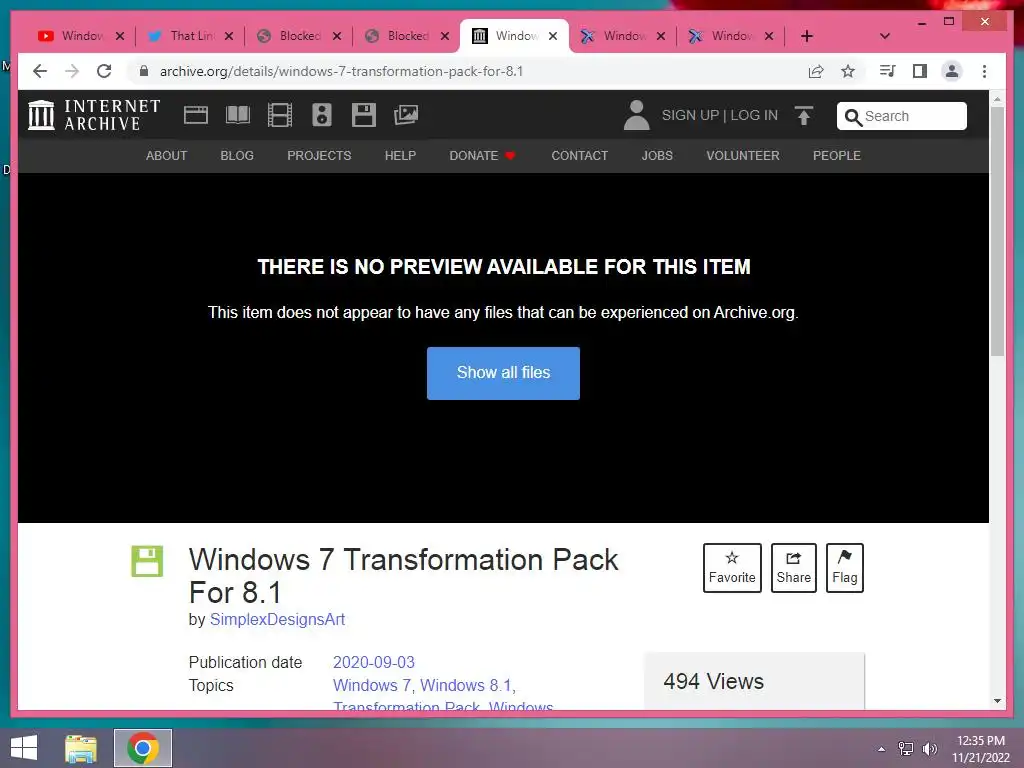Click the page vertical scrollbar thumb
The width and height of the screenshot is (1024, 768).
pos(997,232)
